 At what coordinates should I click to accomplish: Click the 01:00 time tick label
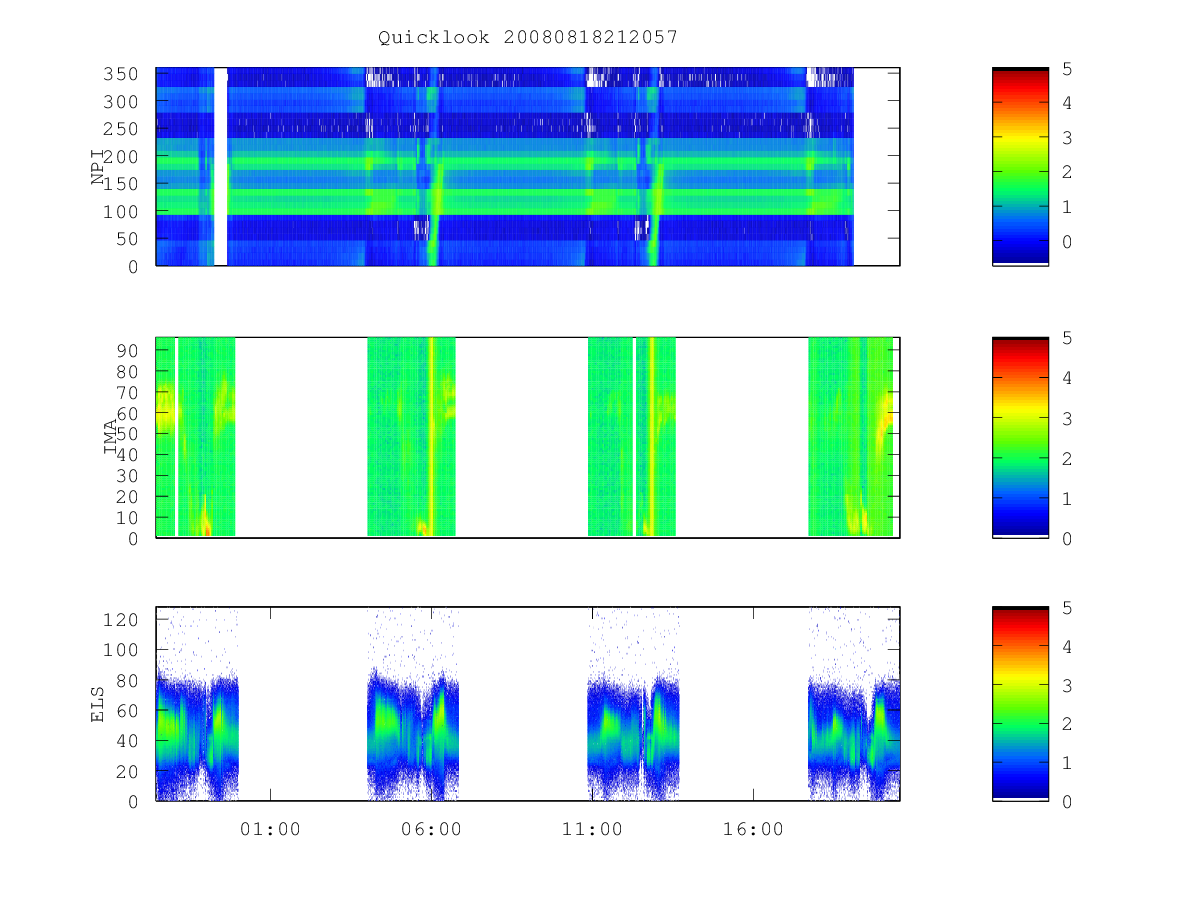tap(270, 829)
